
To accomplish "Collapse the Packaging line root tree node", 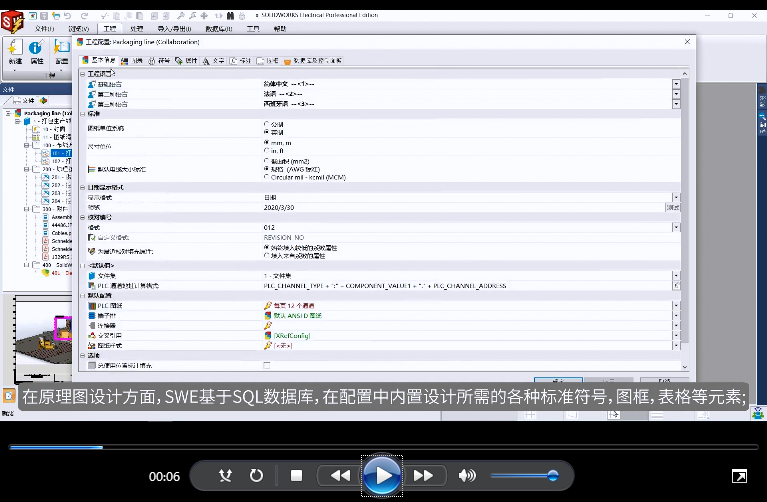I will (x=8, y=113).
